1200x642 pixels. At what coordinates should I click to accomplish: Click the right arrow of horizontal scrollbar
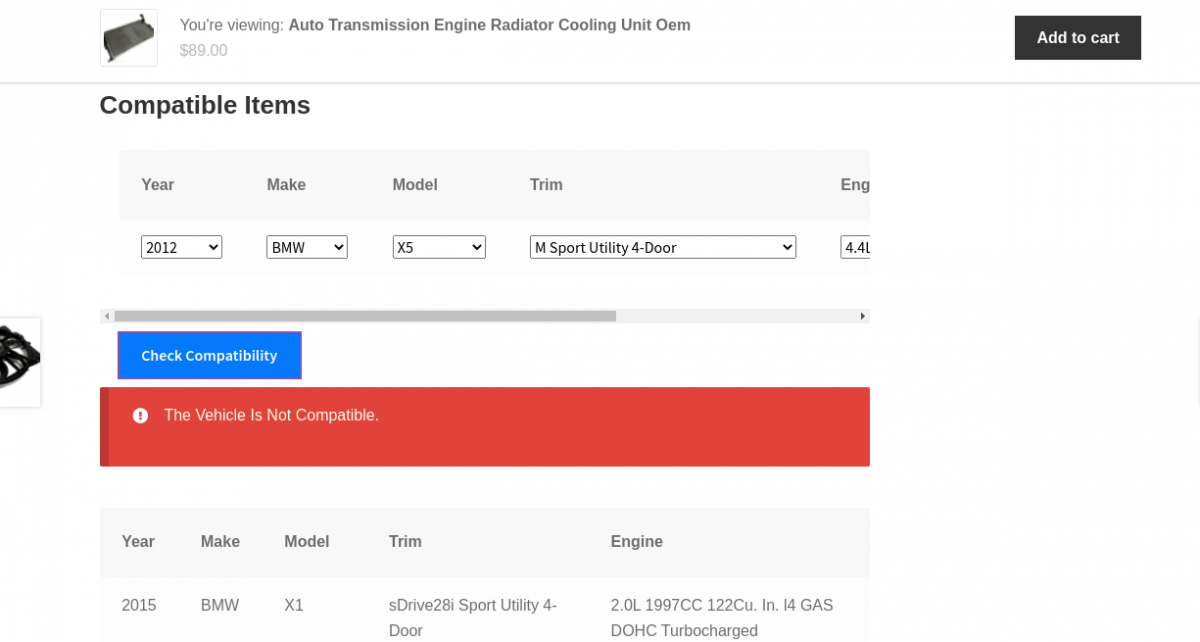(863, 316)
